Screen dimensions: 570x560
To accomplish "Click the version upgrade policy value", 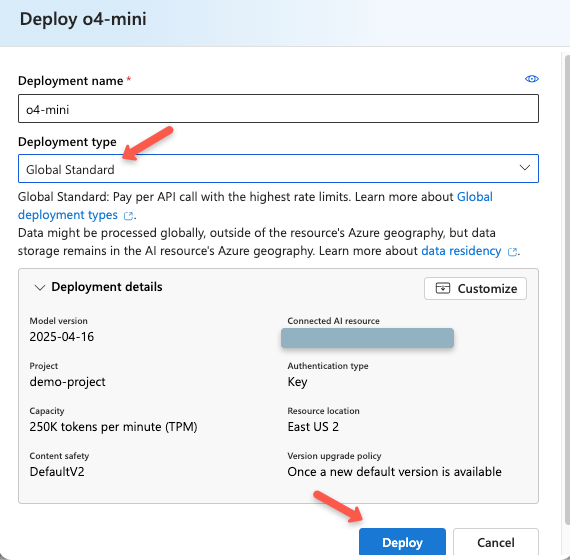I will [x=394, y=472].
